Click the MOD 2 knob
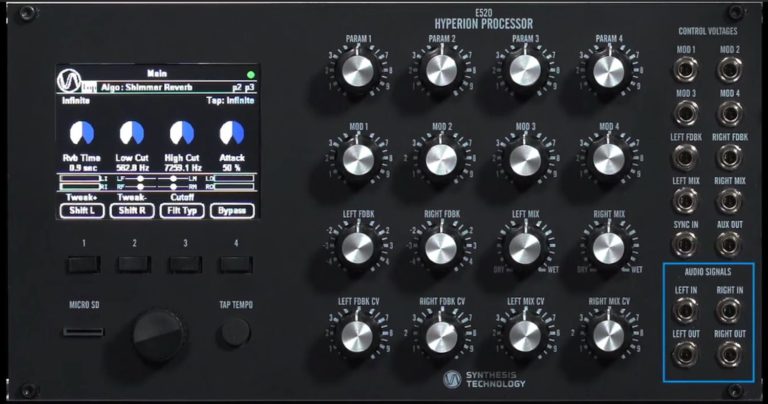 442,160
